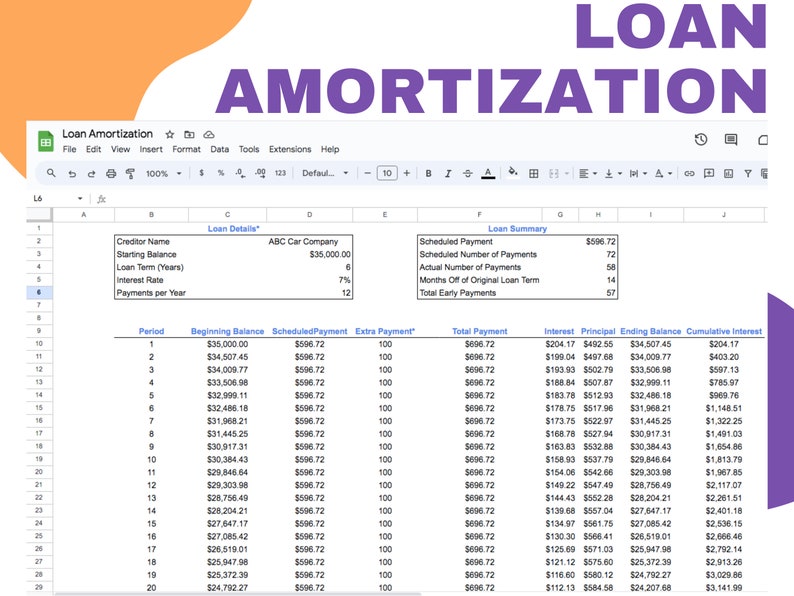Expand the name box L6 dropdown
The image size is (794, 596).
(x=80, y=198)
